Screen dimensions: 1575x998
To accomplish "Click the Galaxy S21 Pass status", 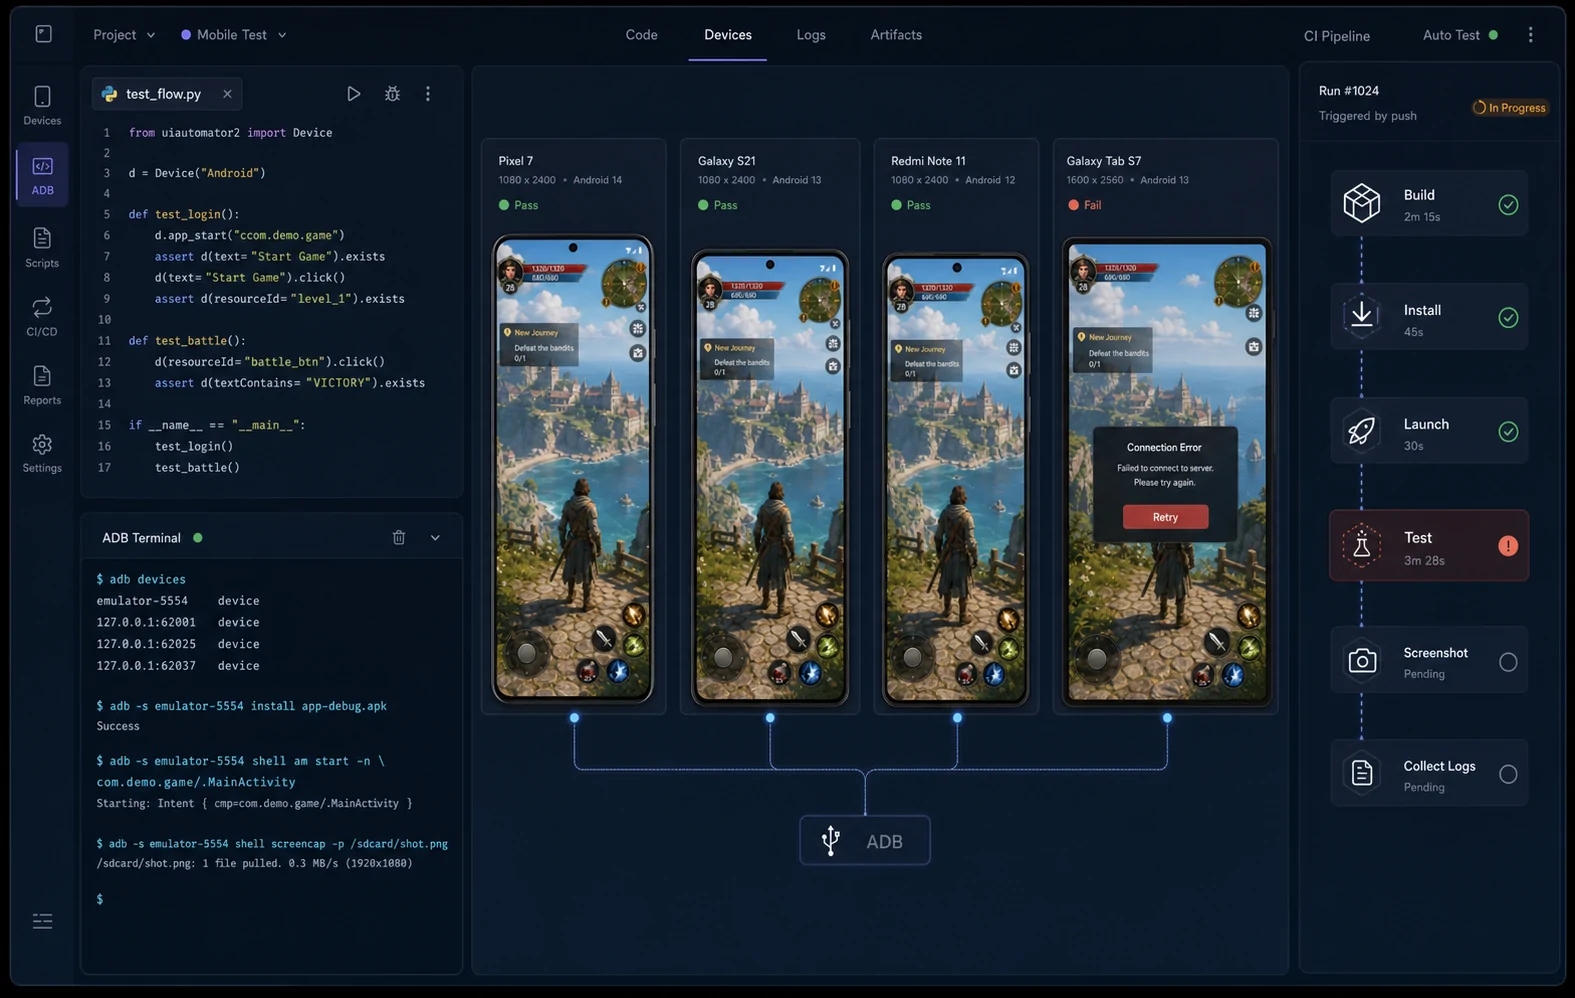I will click(717, 205).
